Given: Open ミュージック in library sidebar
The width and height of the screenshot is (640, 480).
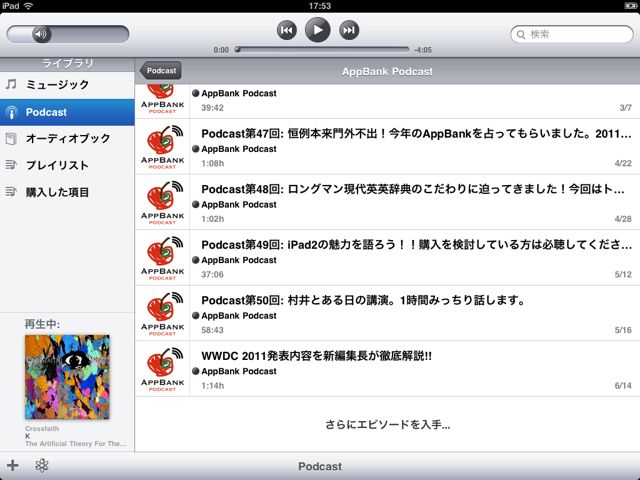Looking at the screenshot, I should (x=67, y=85).
